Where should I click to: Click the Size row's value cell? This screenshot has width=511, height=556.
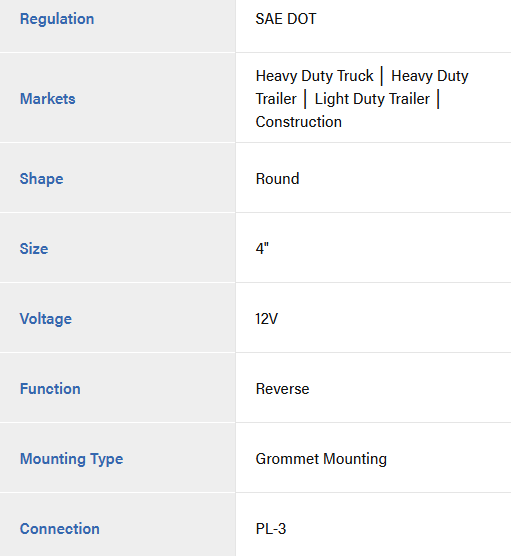click(373, 248)
